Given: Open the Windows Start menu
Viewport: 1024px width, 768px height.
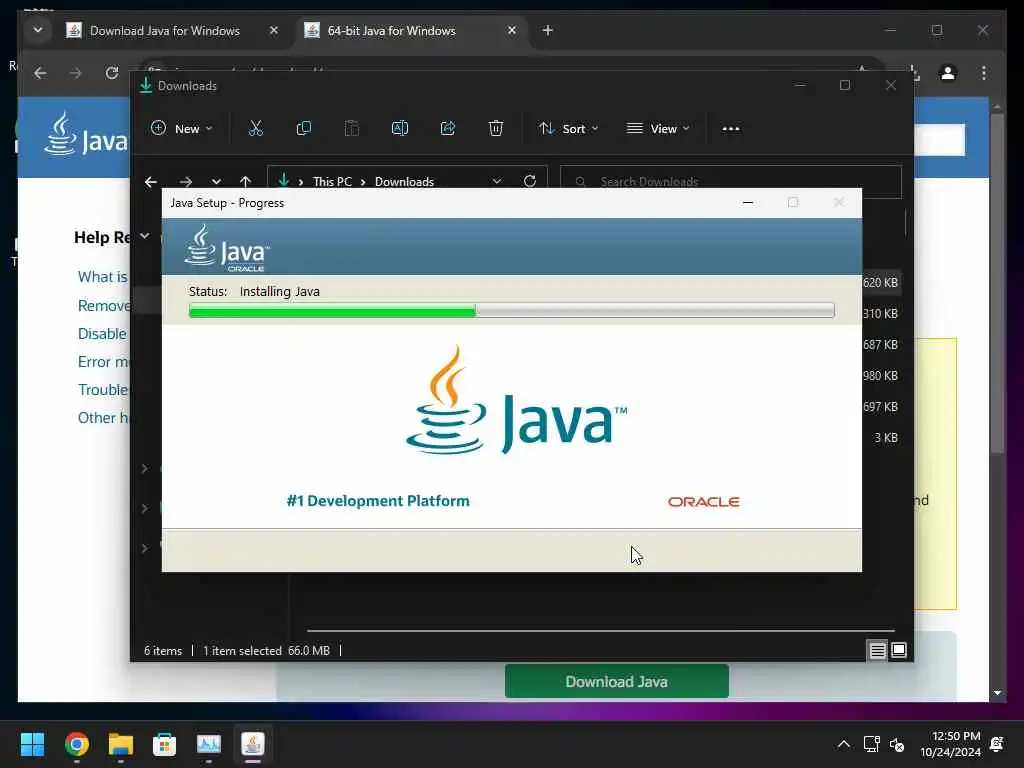Looking at the screenshot, I should pyautogui.click(x=33, y=744).
